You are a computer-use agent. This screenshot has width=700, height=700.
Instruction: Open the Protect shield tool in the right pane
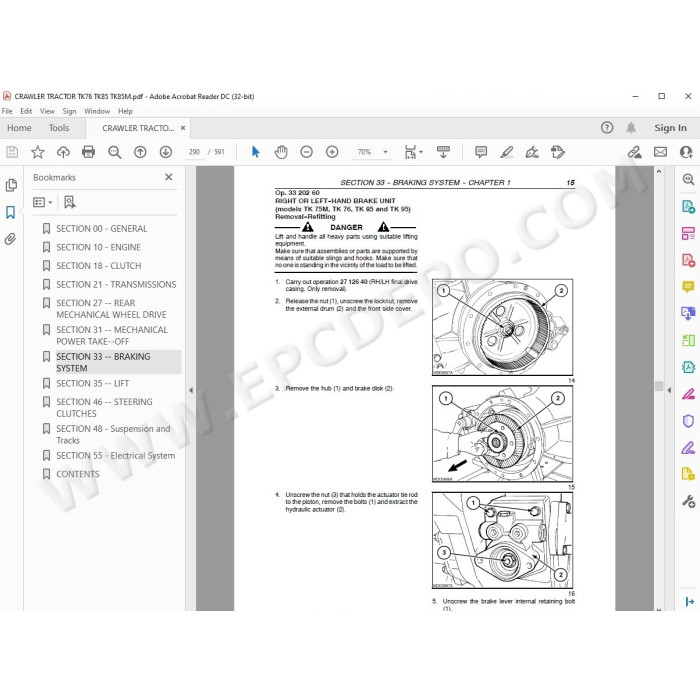point(688,421)
